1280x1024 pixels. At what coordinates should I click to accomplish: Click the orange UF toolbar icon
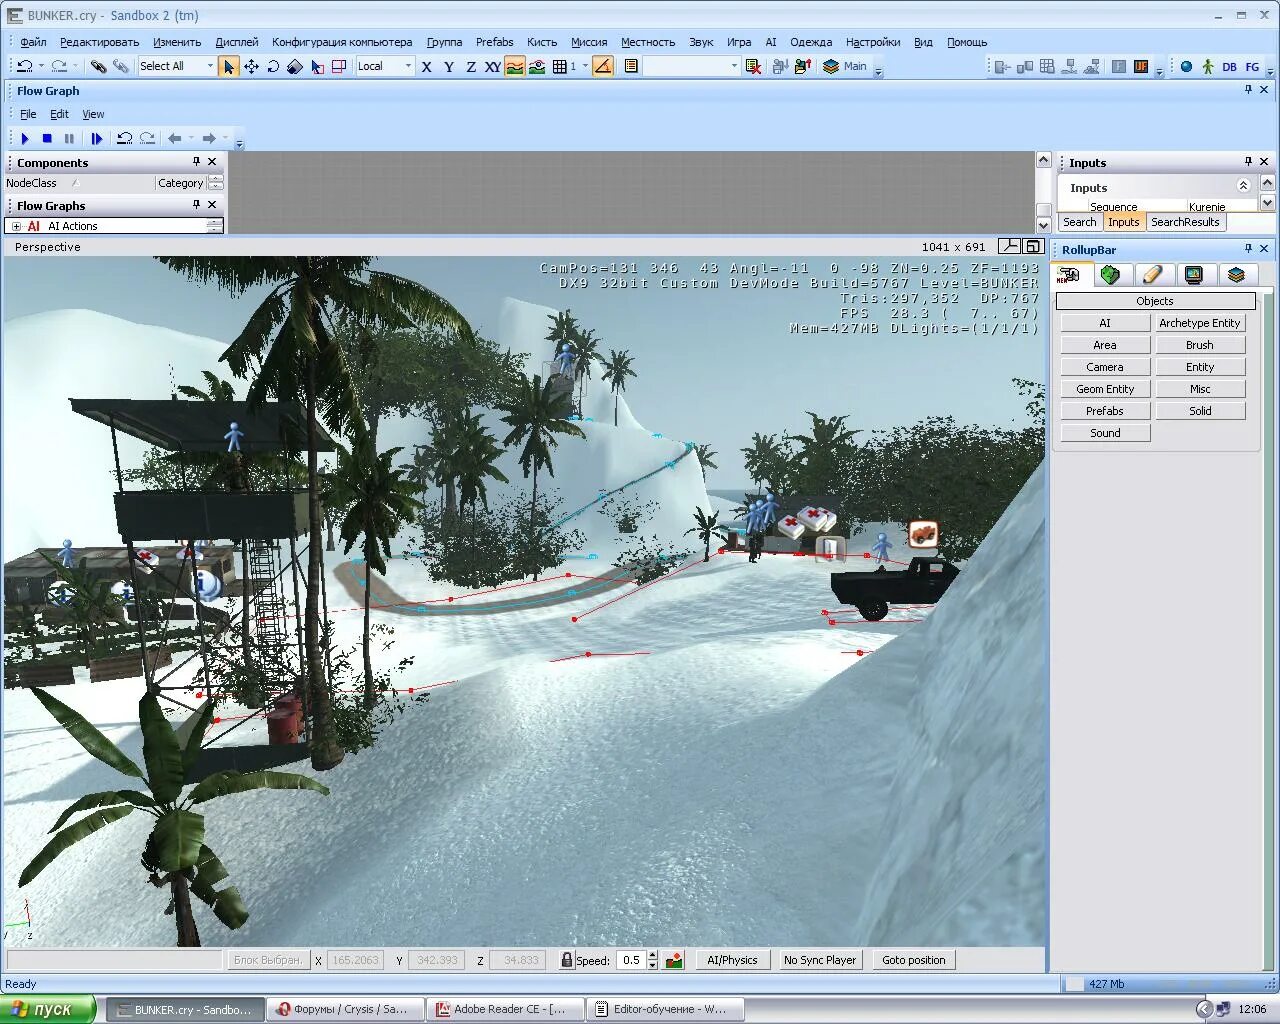1141,66
